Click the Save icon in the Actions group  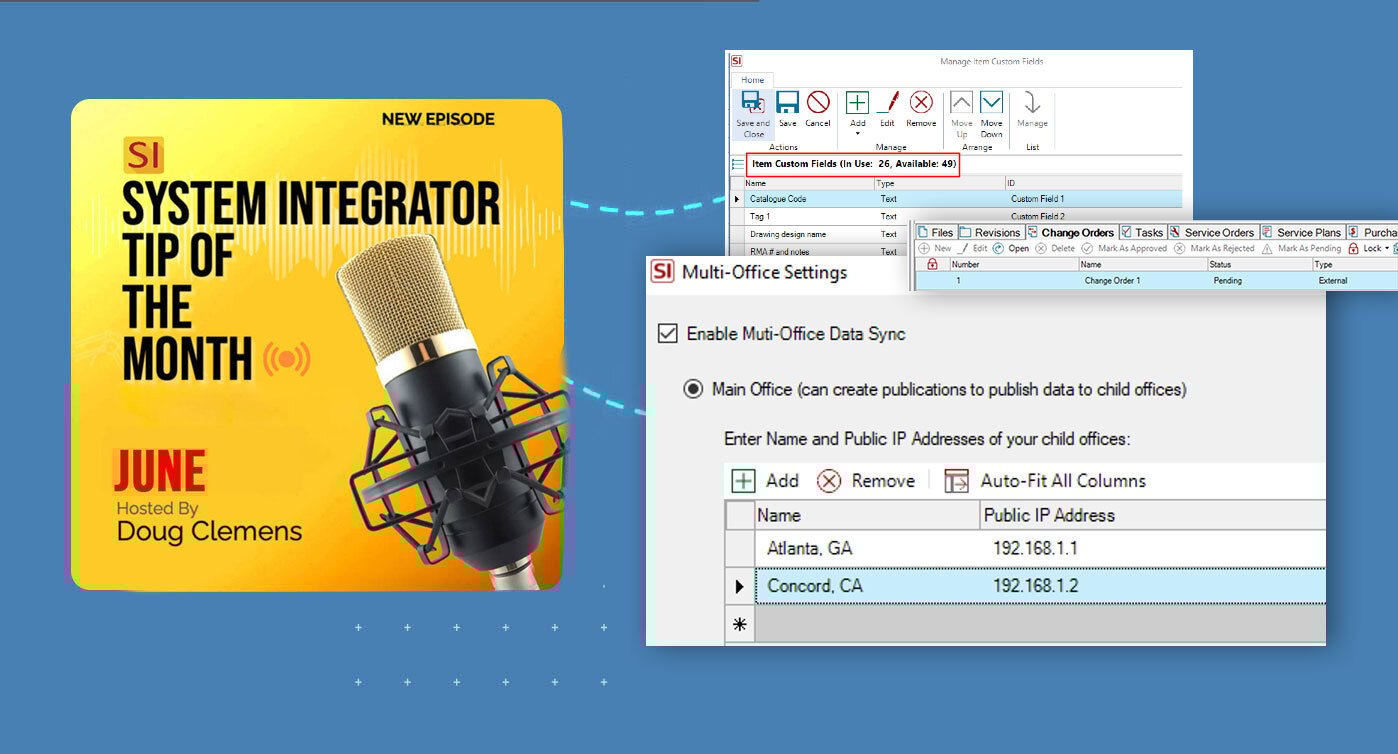point(787,103)
